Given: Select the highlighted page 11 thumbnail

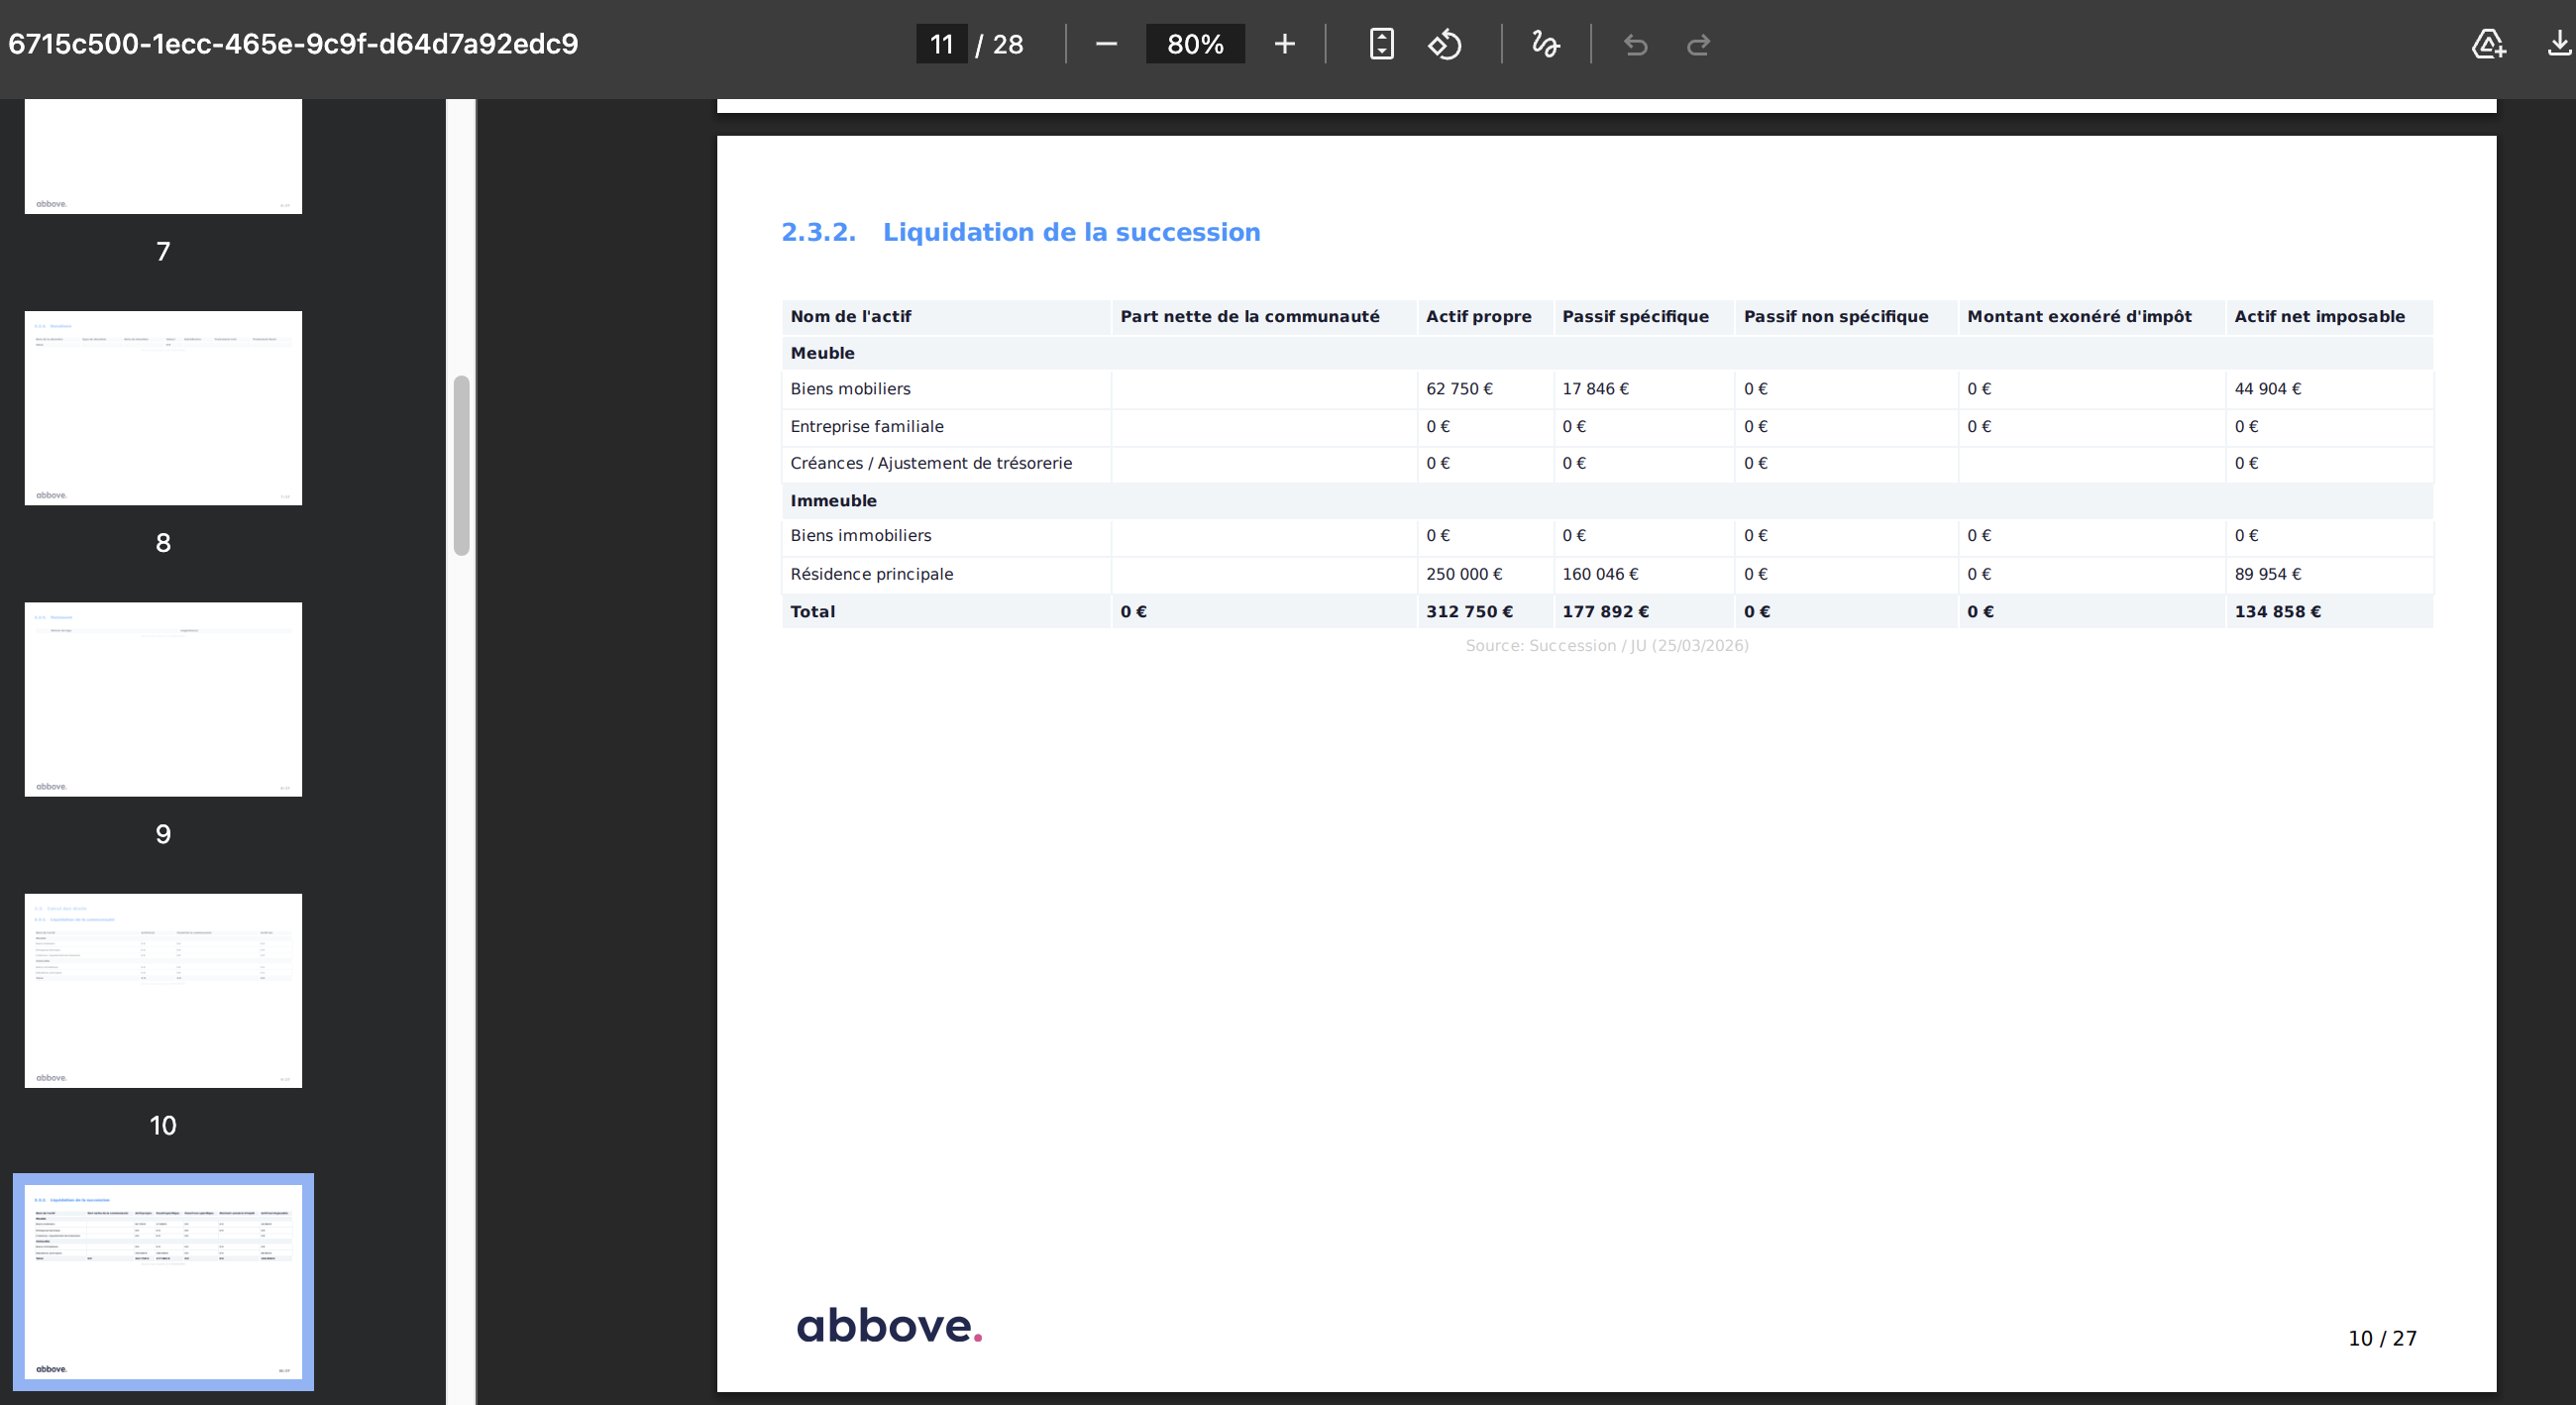Looking at the screenshot, I should pyautogui.click(x=163, y=1281).
